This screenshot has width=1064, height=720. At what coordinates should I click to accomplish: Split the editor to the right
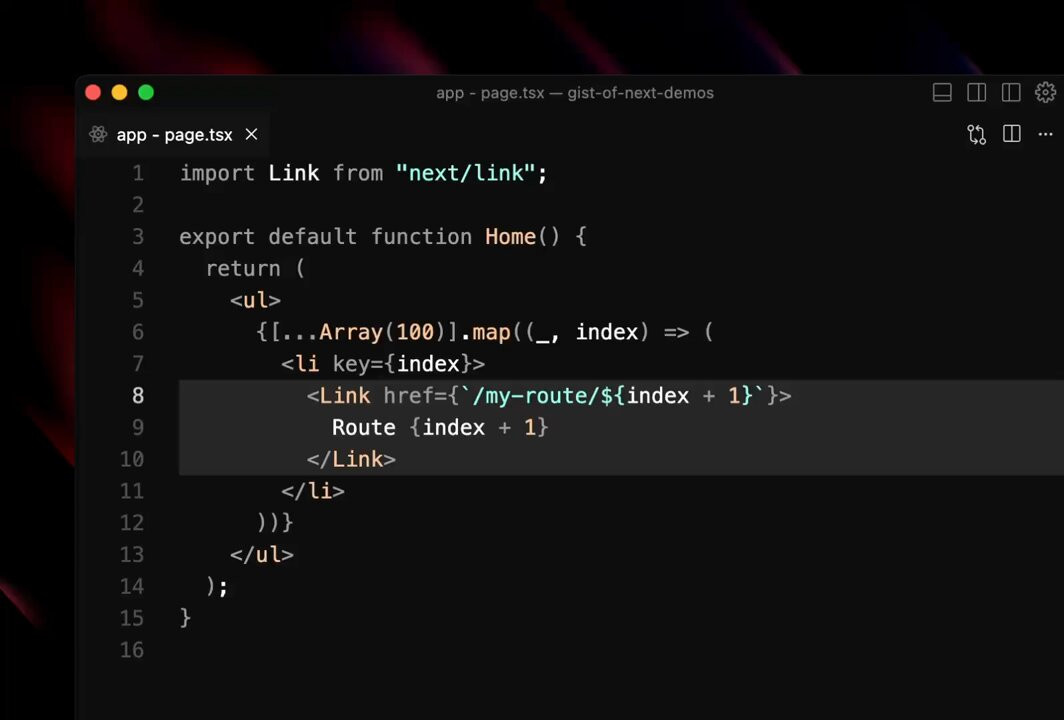pos(1012,134)
